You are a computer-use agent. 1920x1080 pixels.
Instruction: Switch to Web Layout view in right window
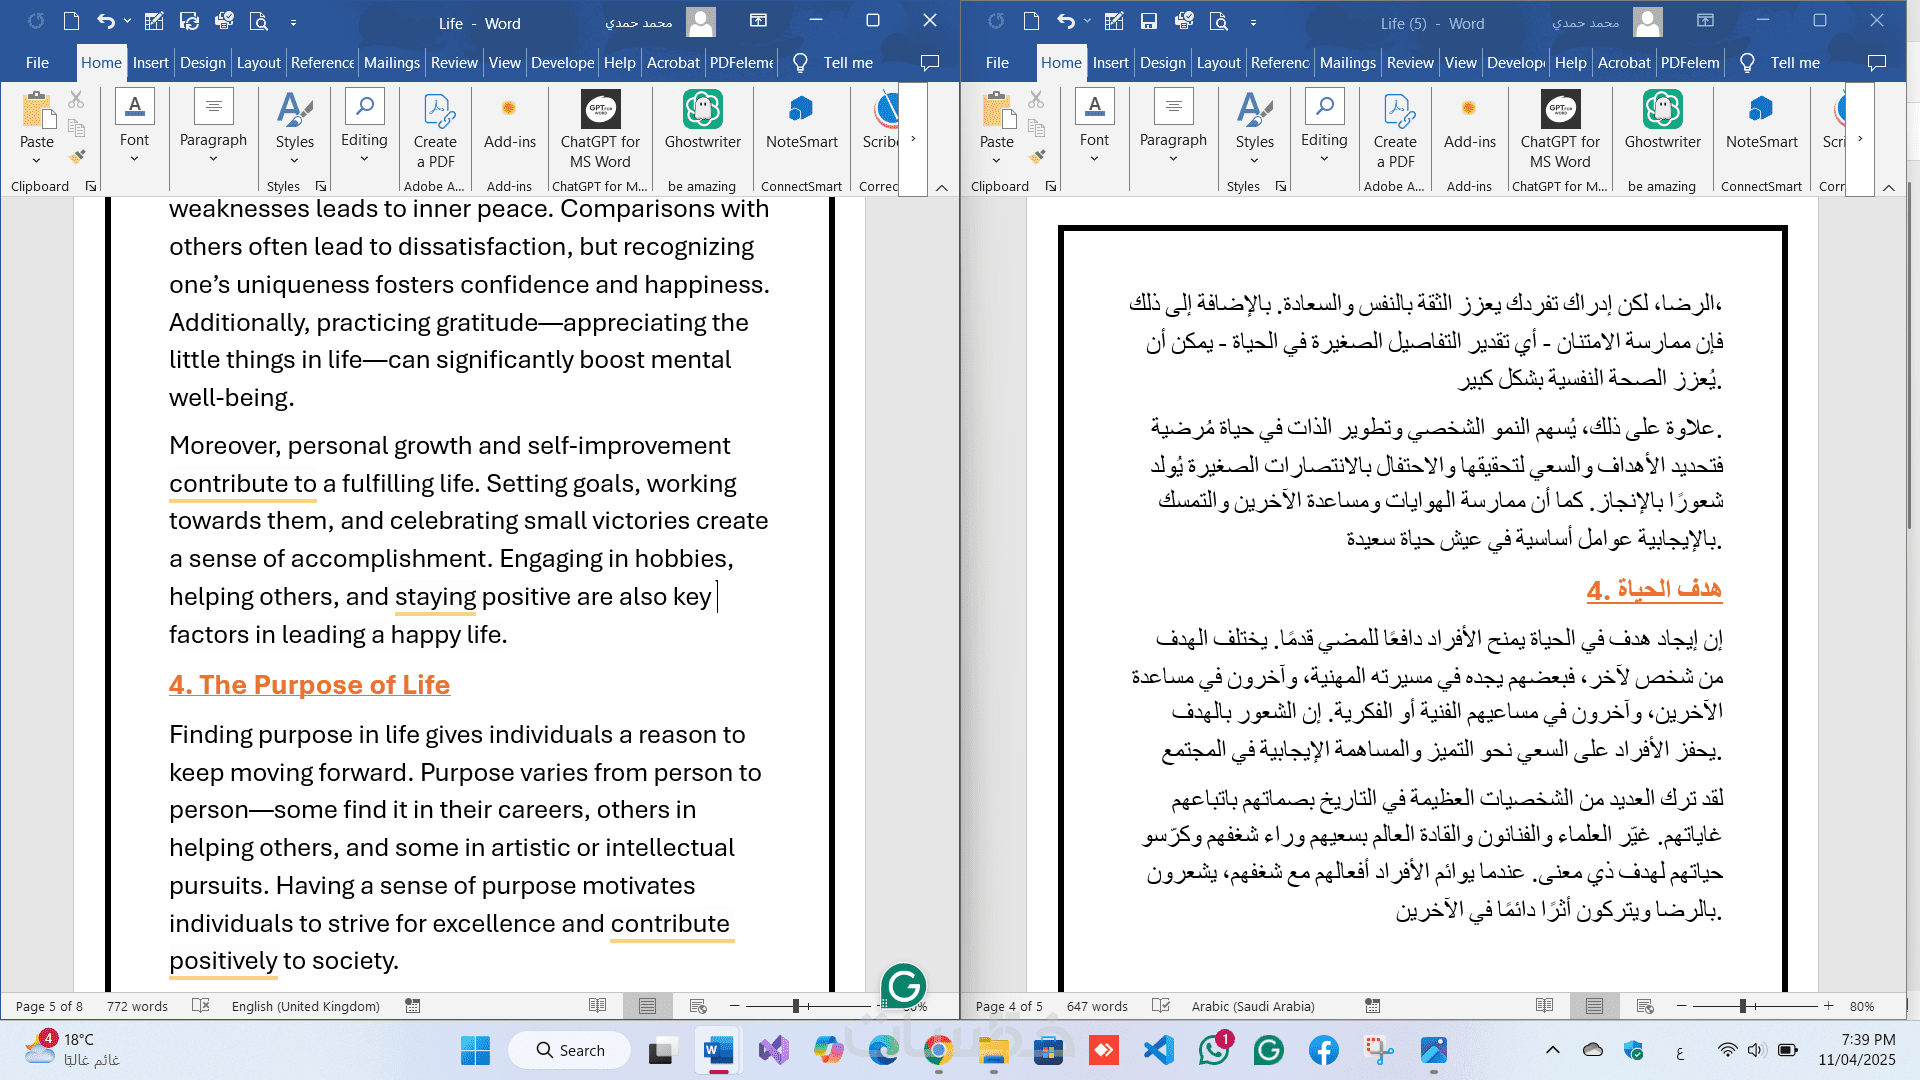(1644, 1006)
